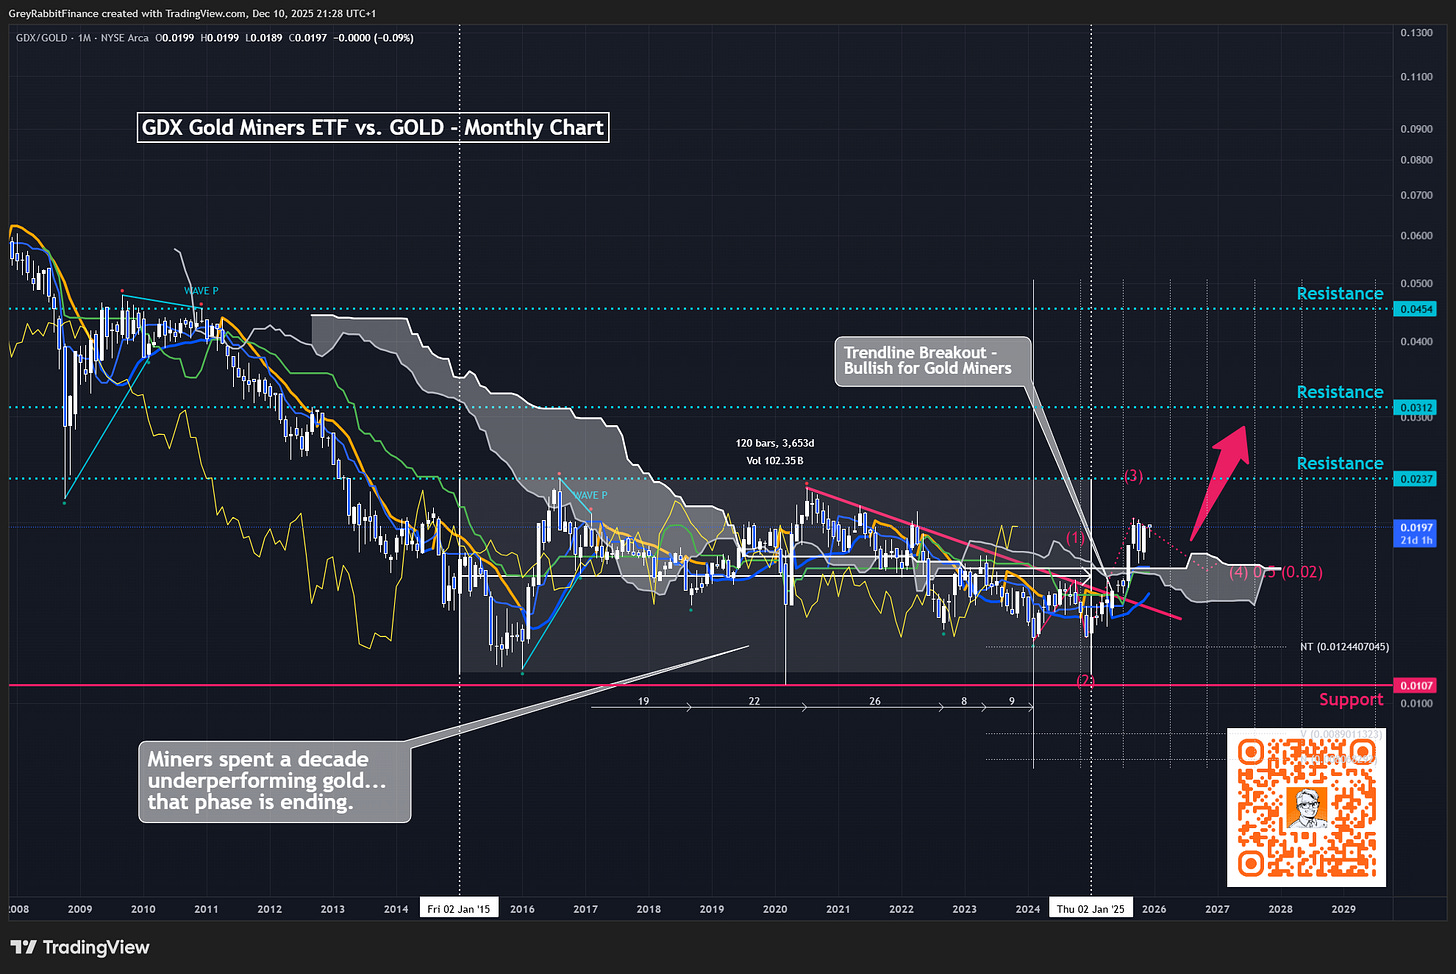Click the 'NYSE Arca' exchange label
This screenshot has width=1456, height=974.
pos(125,38)
